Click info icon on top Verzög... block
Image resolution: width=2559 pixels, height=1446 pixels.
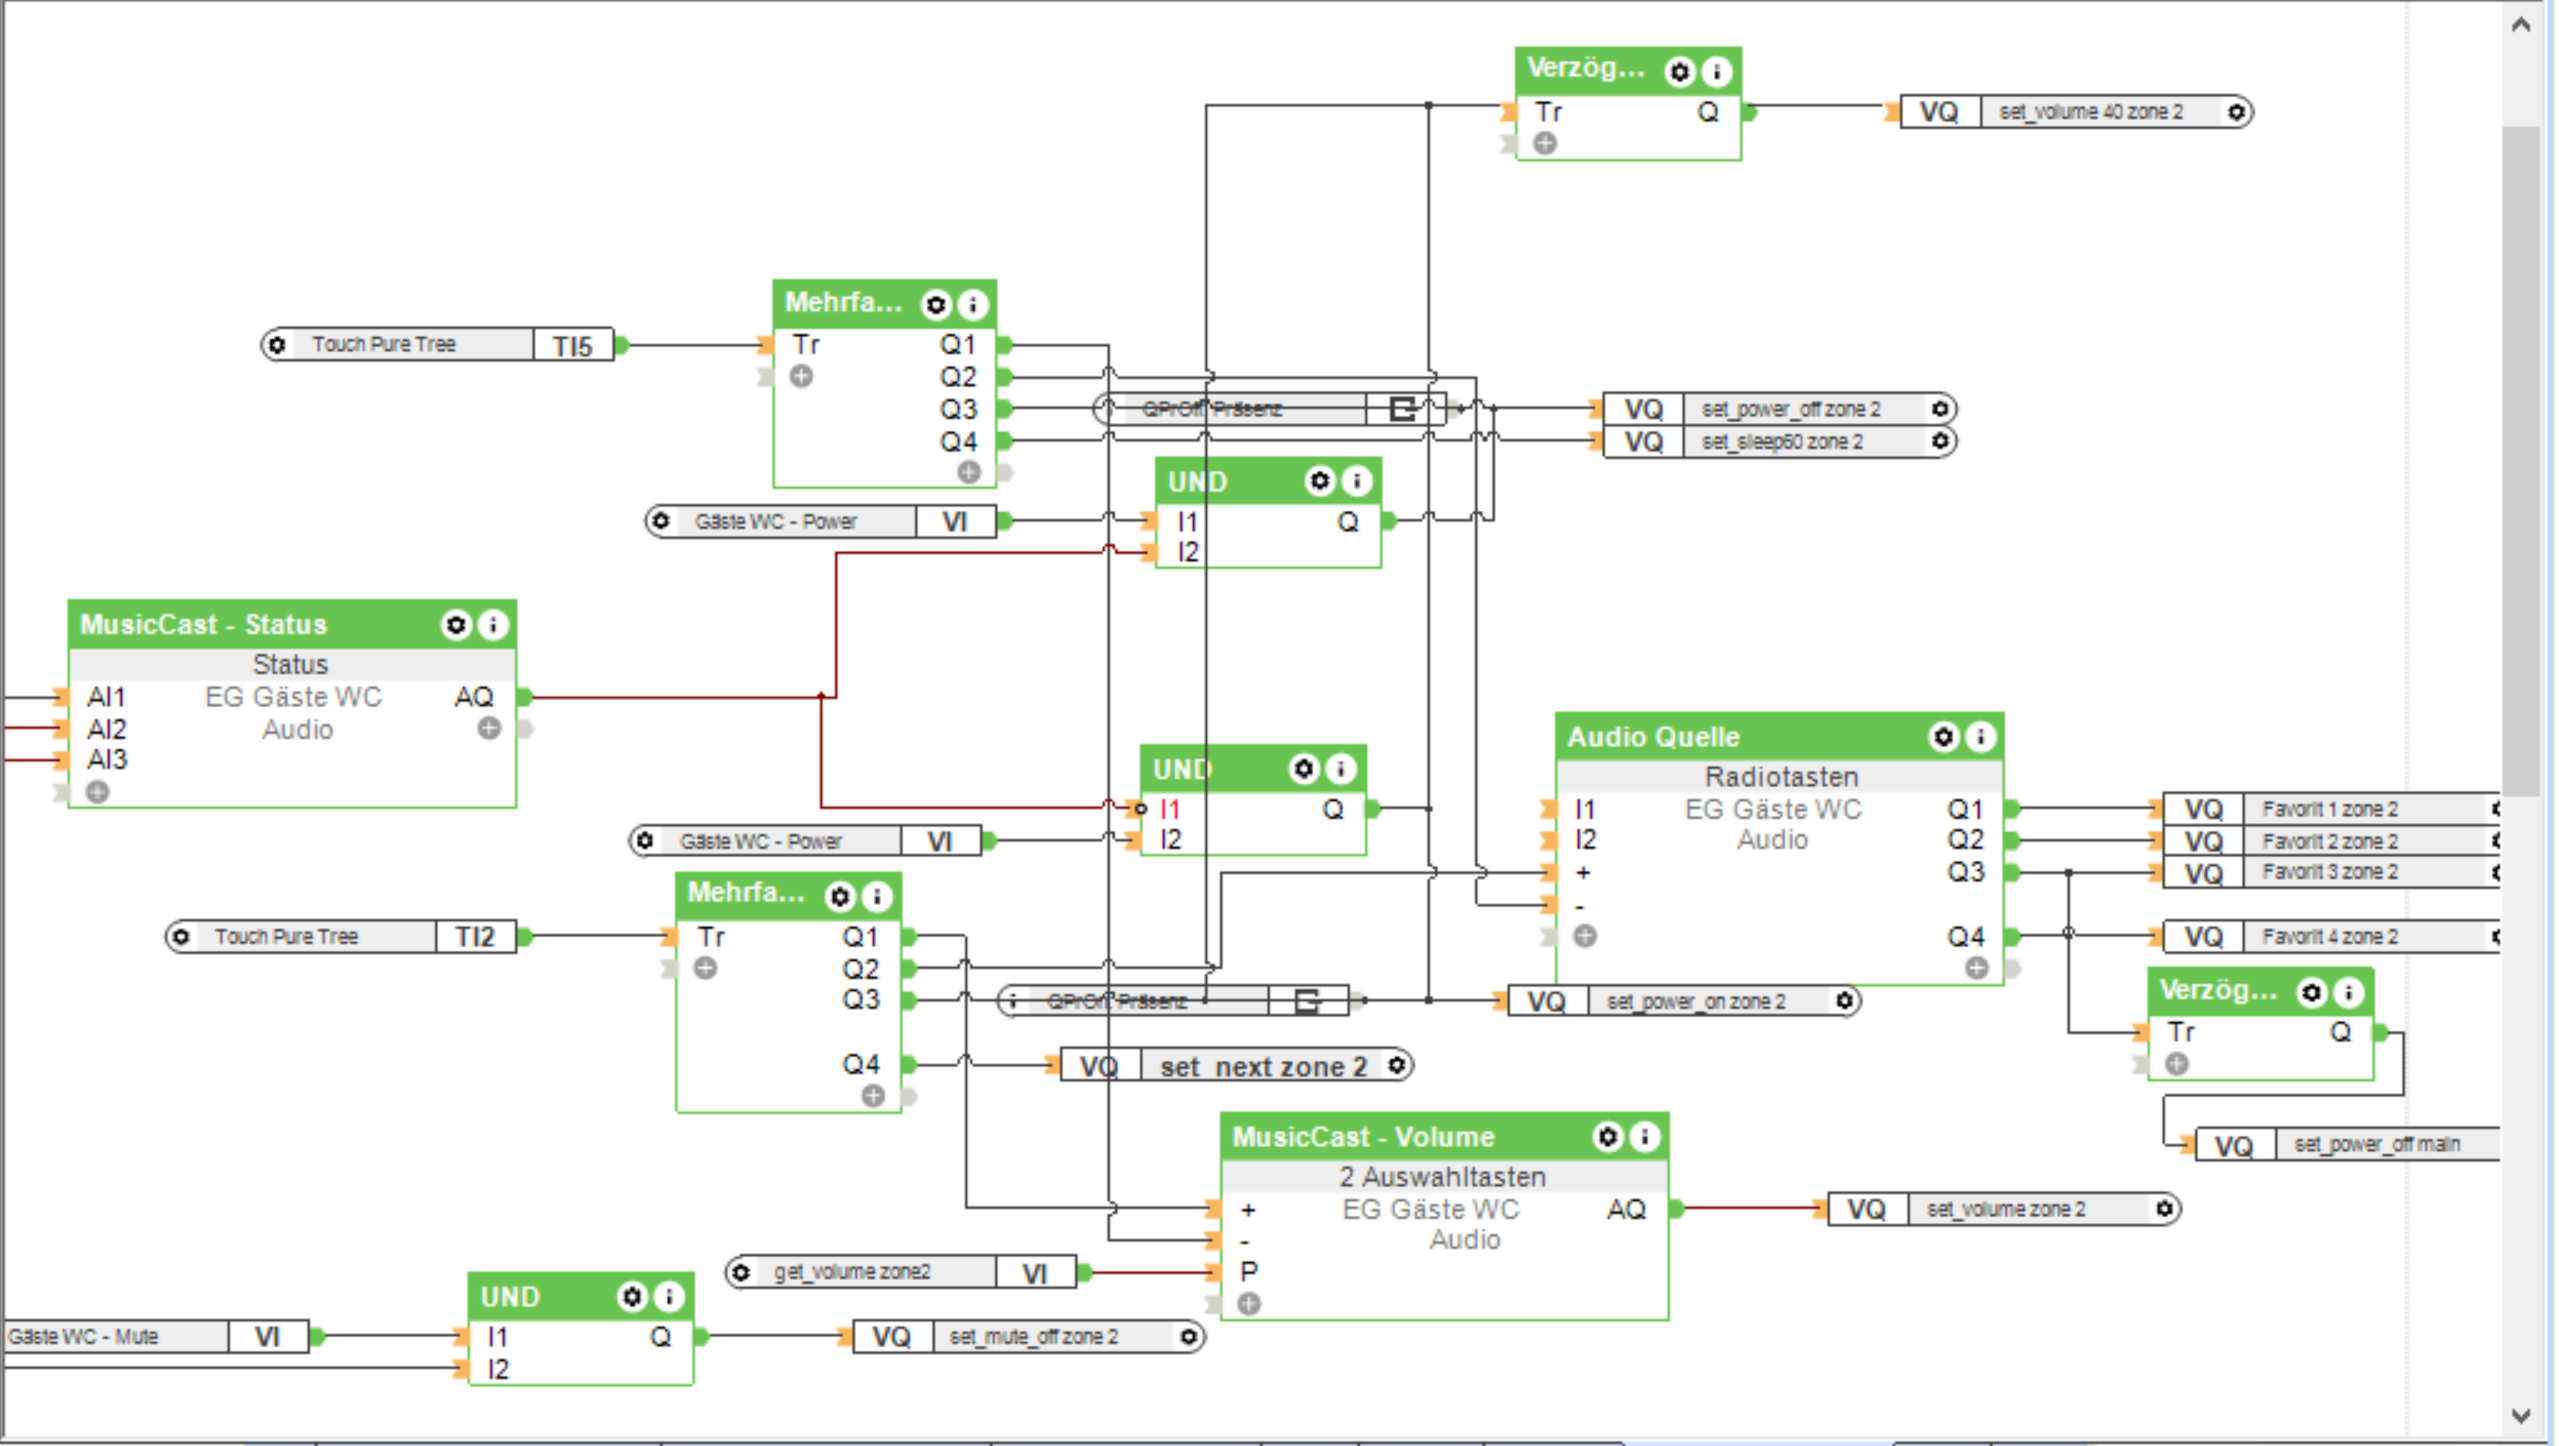1717,72
